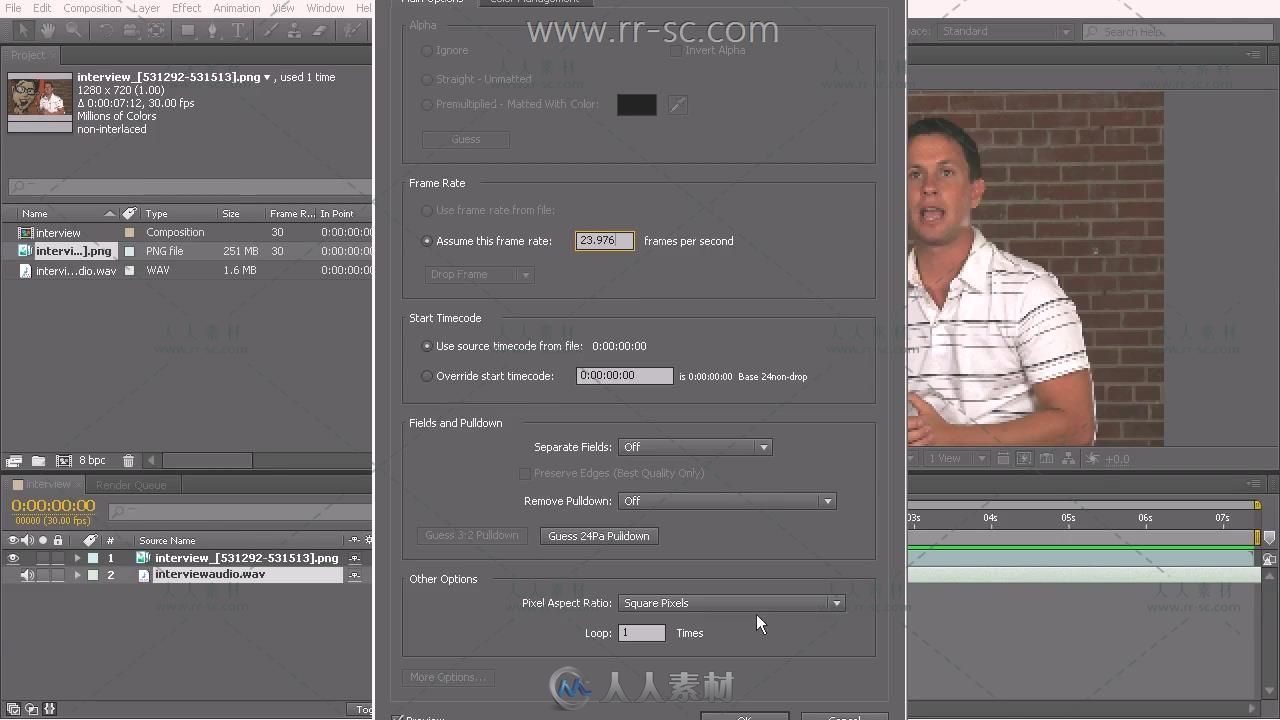
Task: Click the More Options button
Action: click(447, 677)
